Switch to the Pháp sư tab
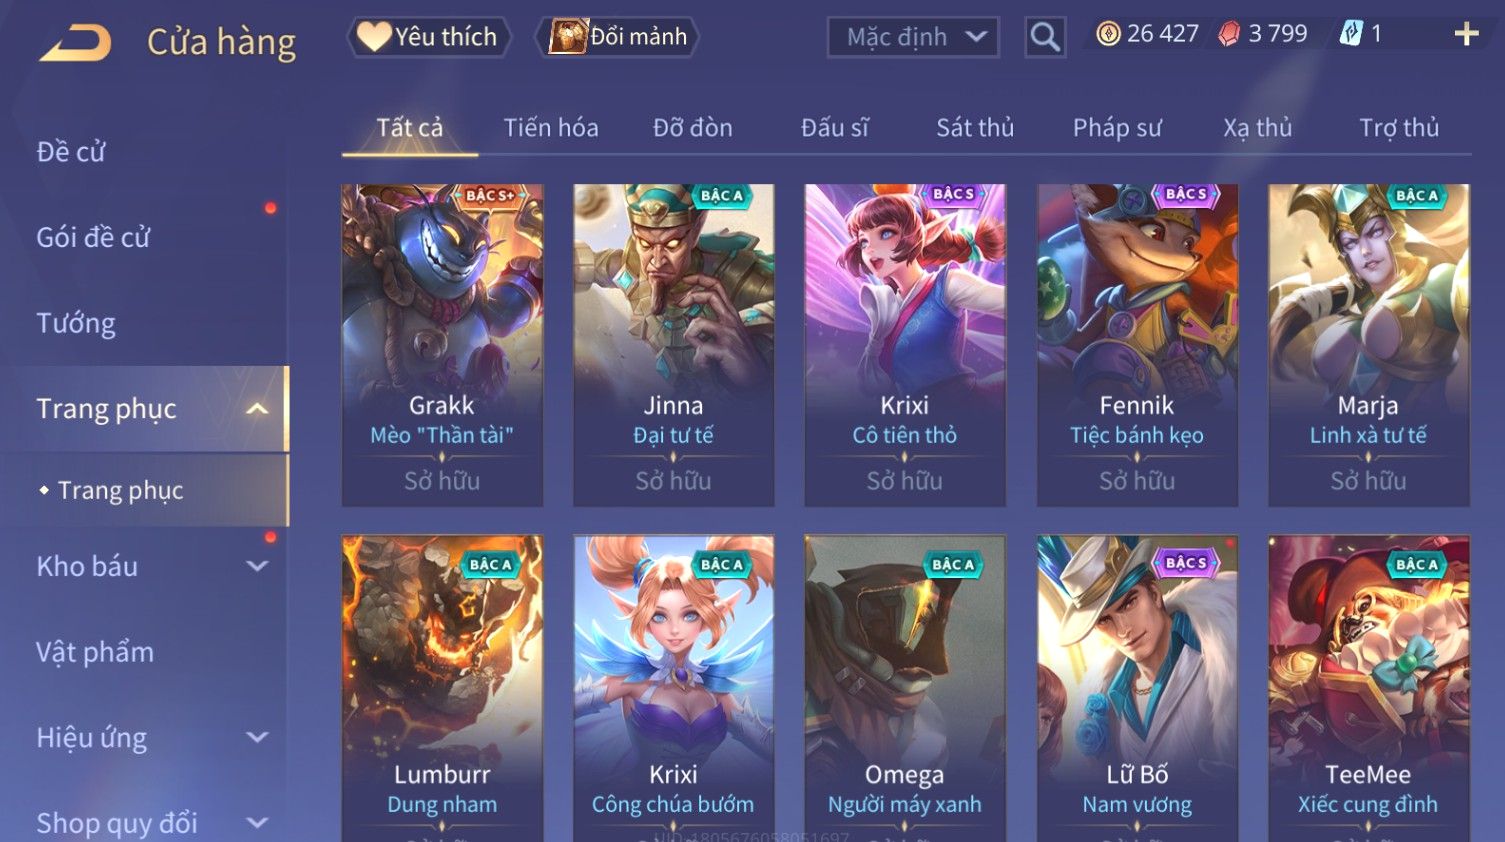This screenshot has width=1505, height=842. click(x=1117, y=128)
